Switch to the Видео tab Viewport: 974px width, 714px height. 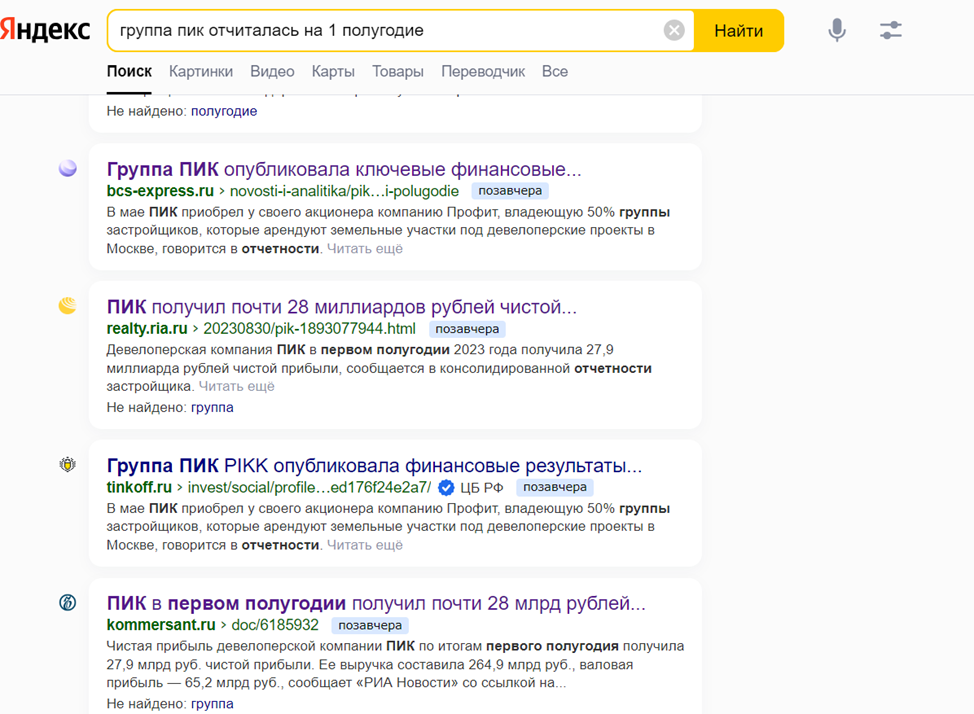[272, 71]
